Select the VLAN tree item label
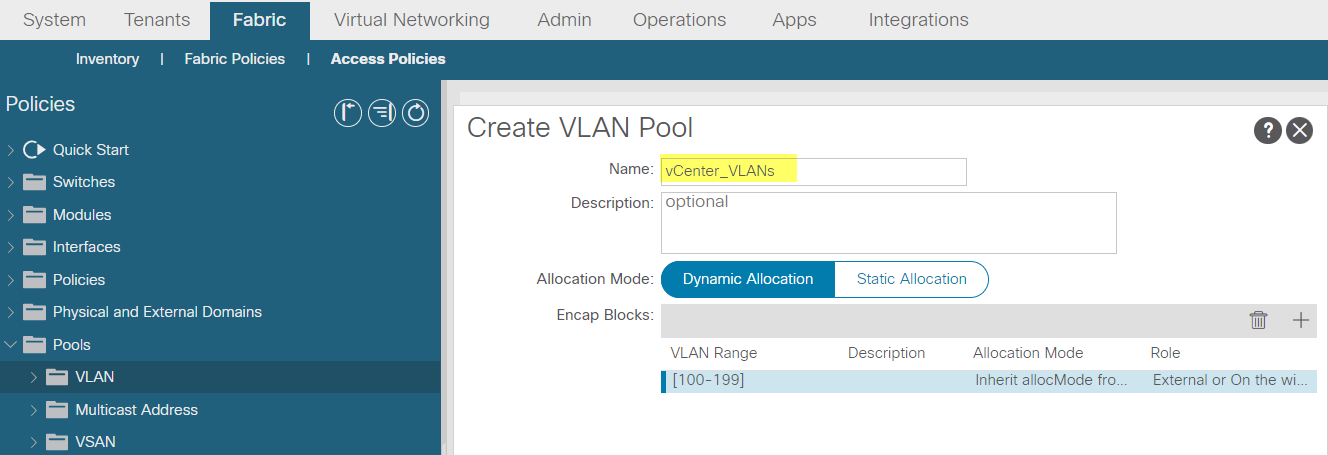1328x455 pixels. [95, 377]
